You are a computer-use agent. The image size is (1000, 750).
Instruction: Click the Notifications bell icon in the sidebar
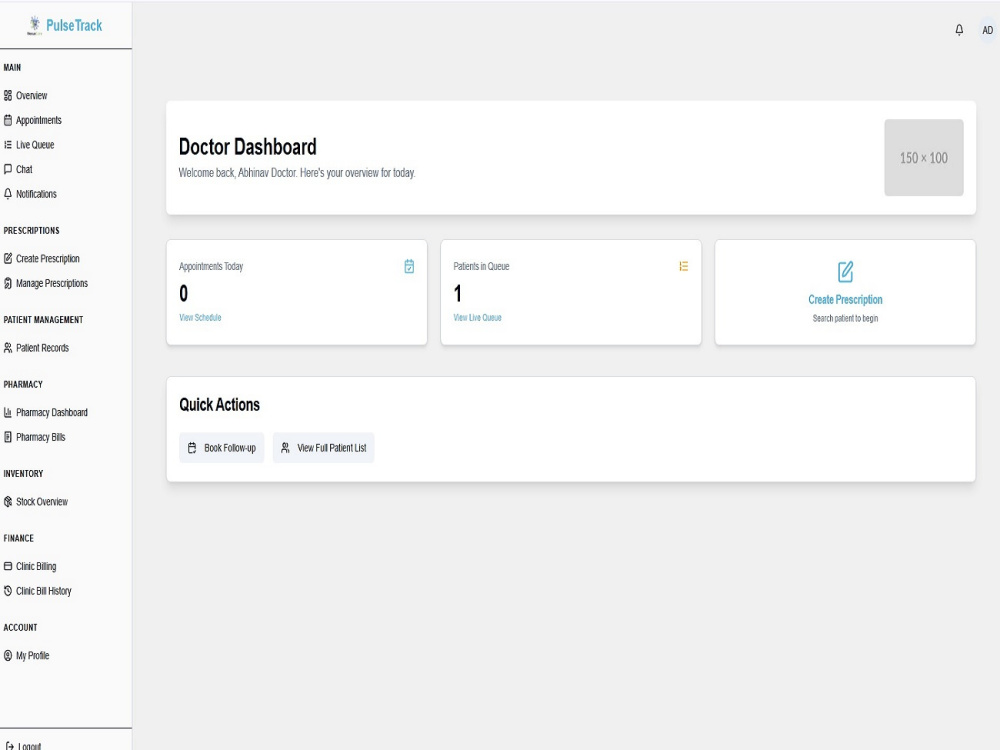(8, 194)
